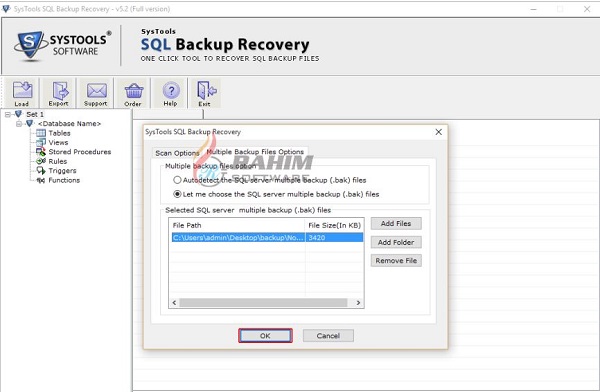
Task: Click the file list horizontal scrollbar
Action: tap(263, 303)
